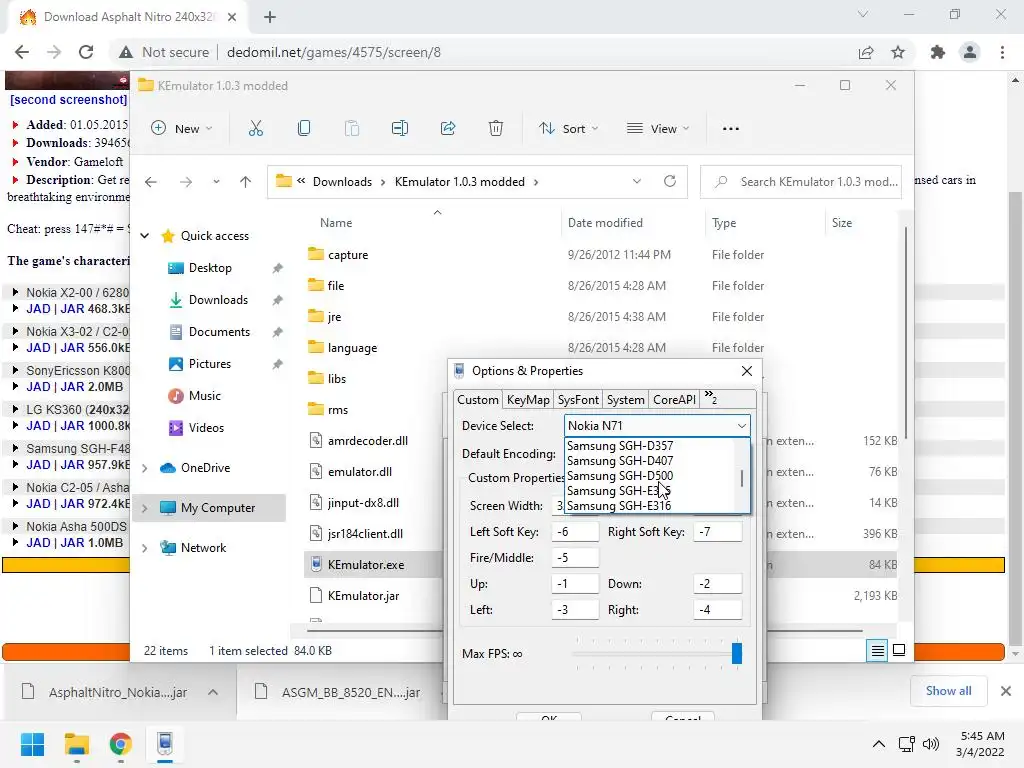Open the second screenshot link
The width and height of the screenshot is (1024, 768).
click(x=69, y=99)
